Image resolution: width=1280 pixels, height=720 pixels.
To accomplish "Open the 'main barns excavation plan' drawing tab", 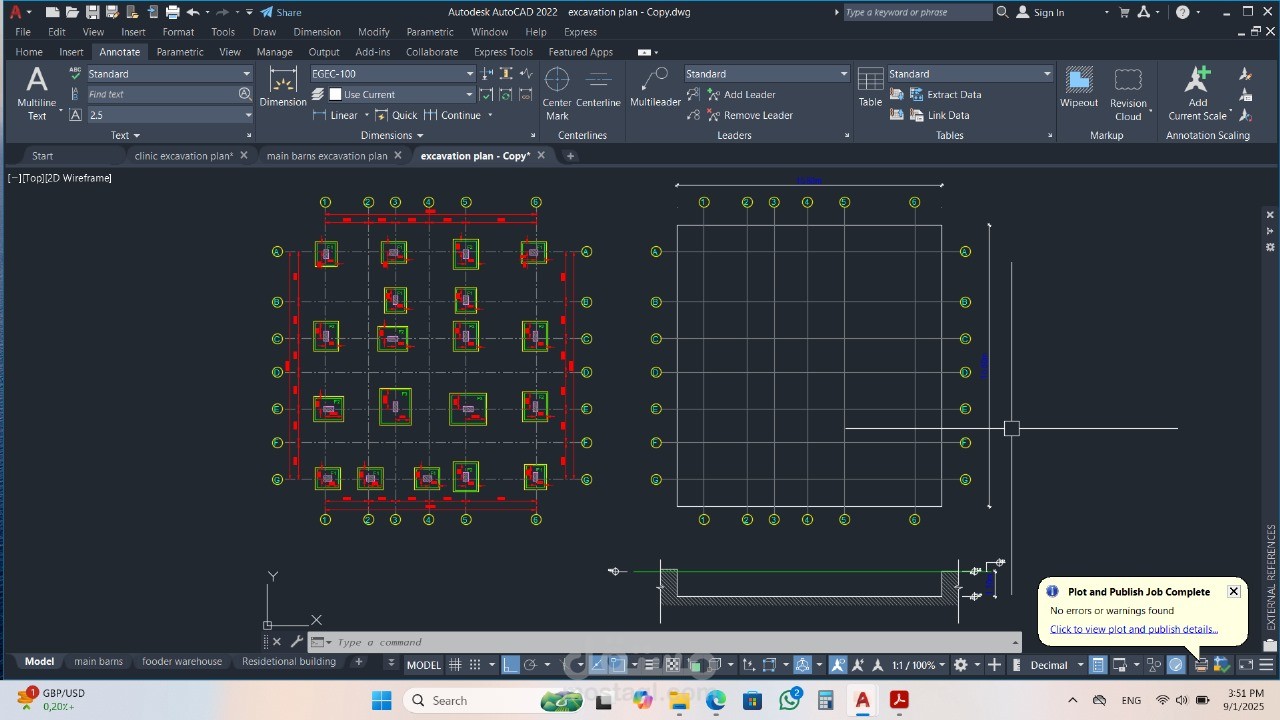I will click(326, 156).
